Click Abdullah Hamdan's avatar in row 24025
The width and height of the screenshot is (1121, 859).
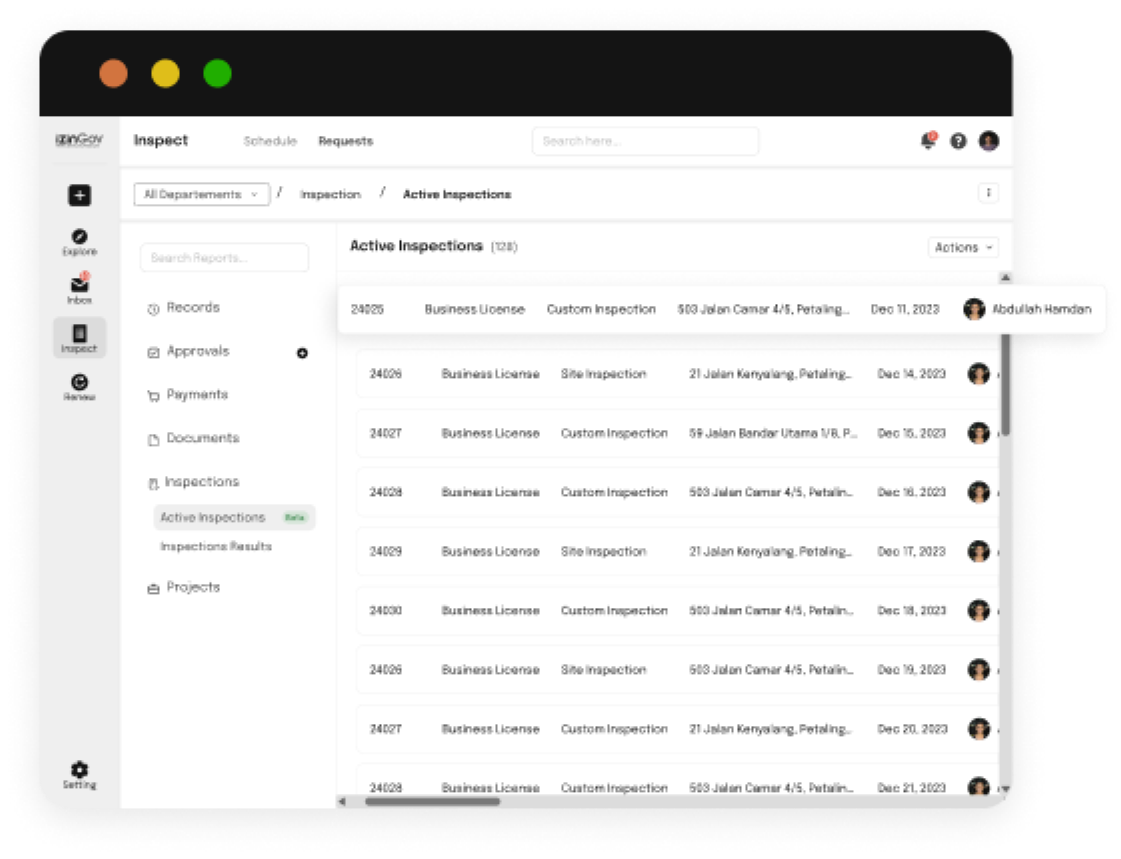pos(974,309)
